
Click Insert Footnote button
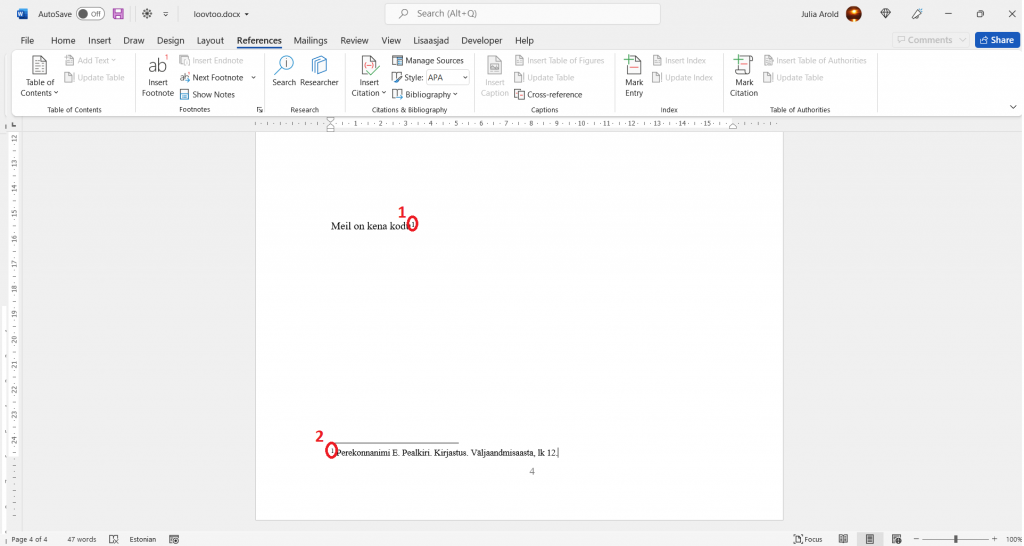pos(157,76)
